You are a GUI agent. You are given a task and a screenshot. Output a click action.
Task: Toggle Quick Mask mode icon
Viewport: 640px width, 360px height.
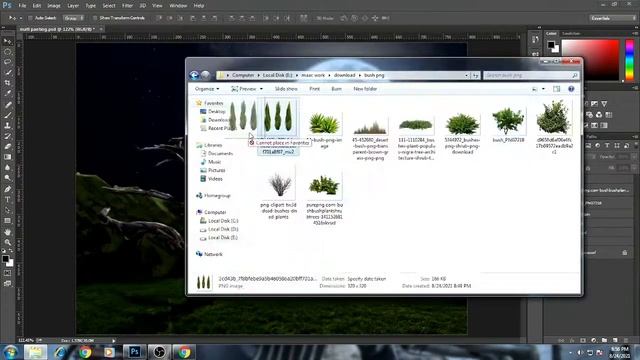[x=7, y=273]
